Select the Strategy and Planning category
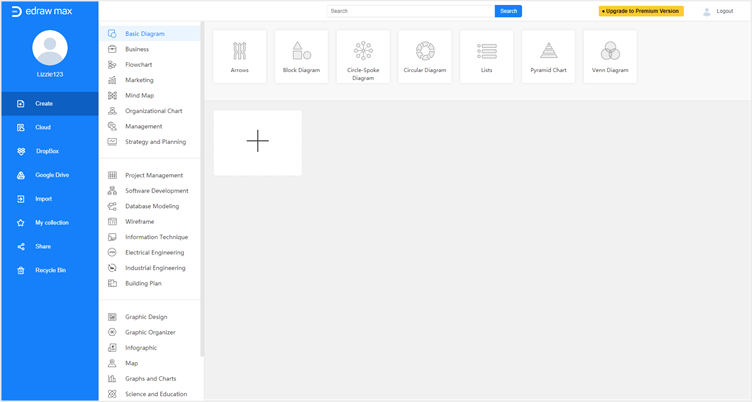Screen dimensions: 752x402 point(150,142)
